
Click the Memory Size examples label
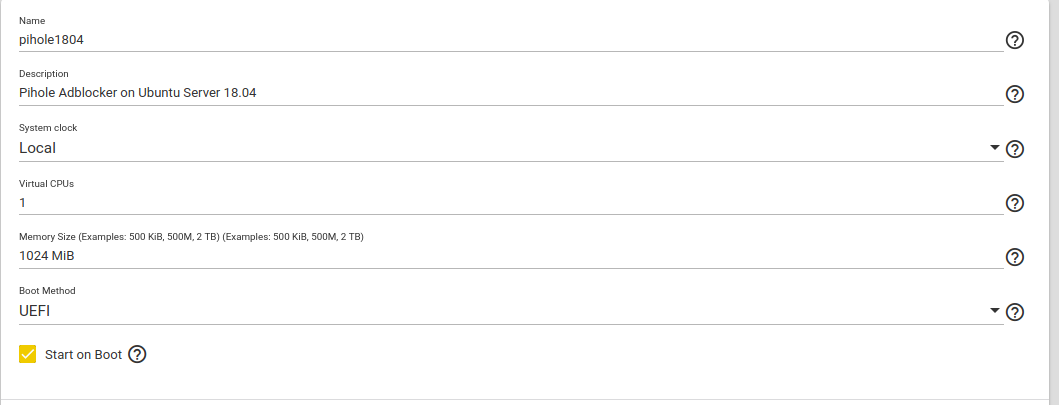pos(191,237)
